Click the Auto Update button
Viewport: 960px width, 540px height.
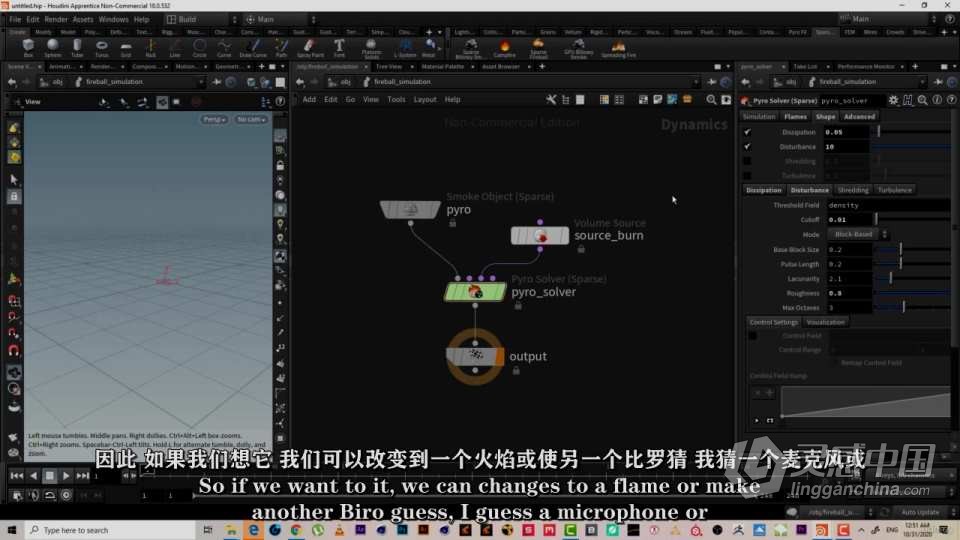point(919,512)
